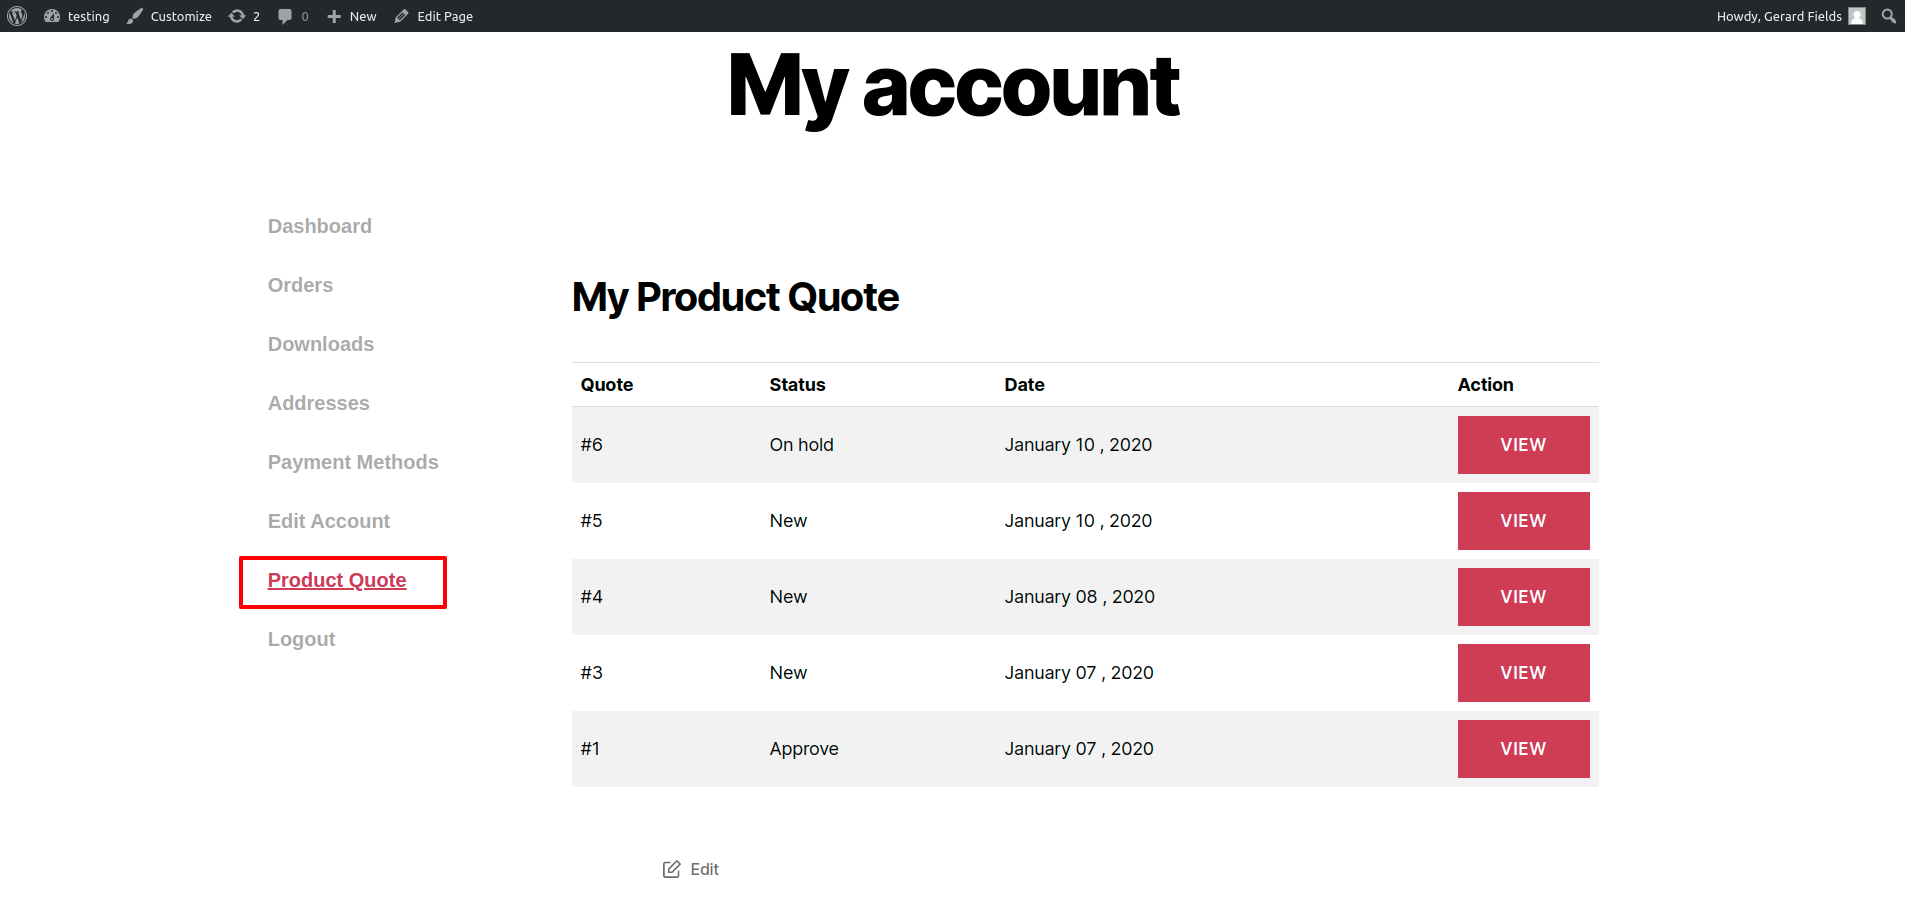Click the plus New content icon
The width and height of the screenshot is (1905, 902).
(334, 16)
